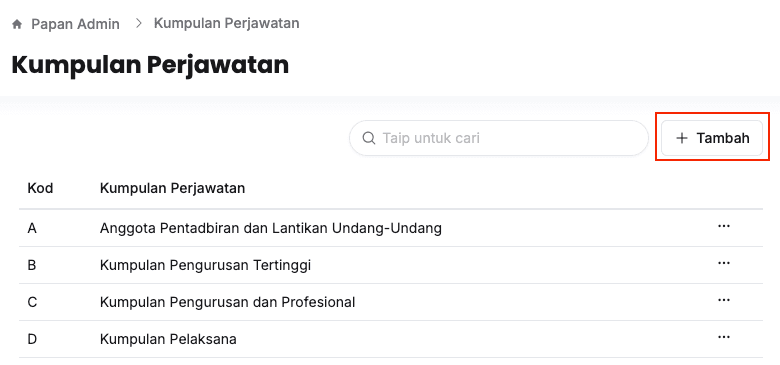Click the Kumpulan Perjawatan breadcrumb
The height and width of the screenshot is (365, 780).
pyautogui.click(x=226, y=23)
